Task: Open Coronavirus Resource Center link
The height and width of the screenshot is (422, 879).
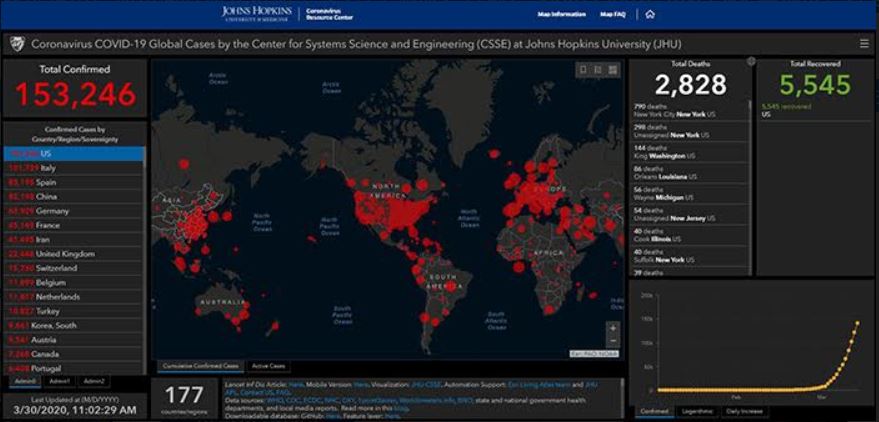Action: (330, 14)
